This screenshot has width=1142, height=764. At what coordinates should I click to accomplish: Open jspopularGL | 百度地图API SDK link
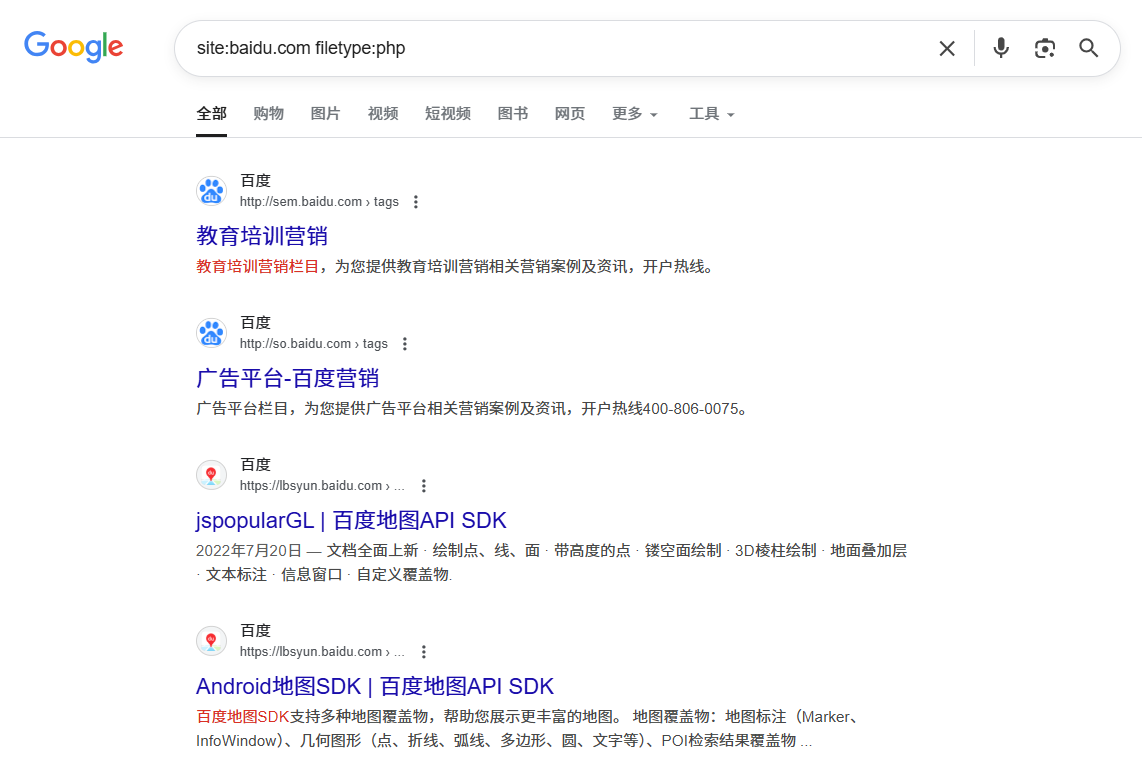[351, 520]
